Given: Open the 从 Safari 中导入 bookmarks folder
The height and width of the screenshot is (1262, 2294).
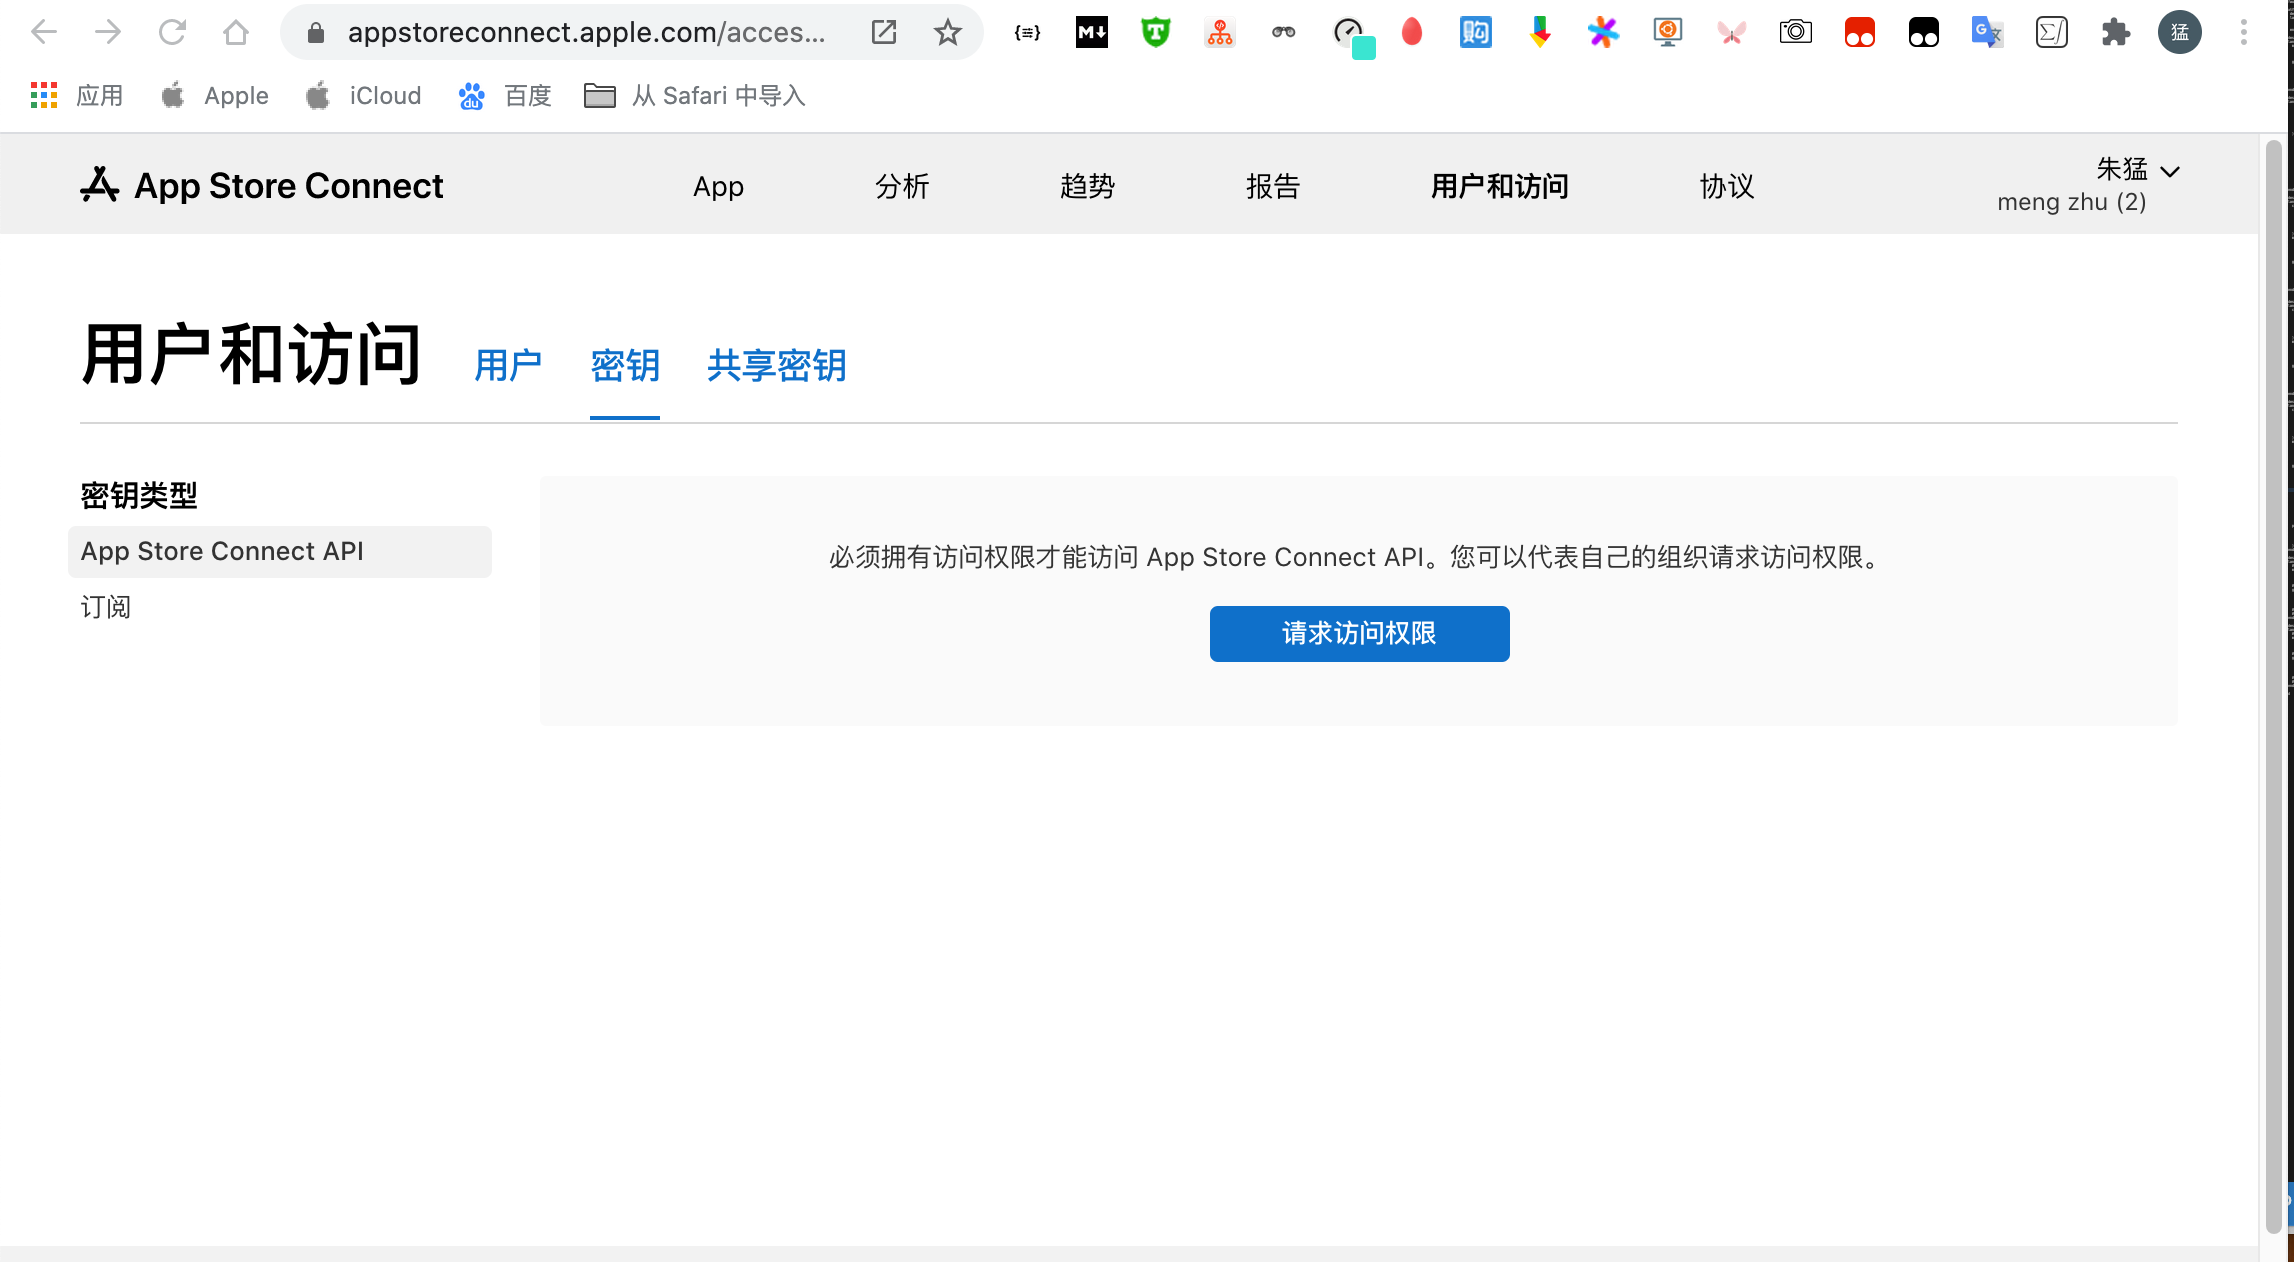Looking at the screenshot, I should 696,96.
